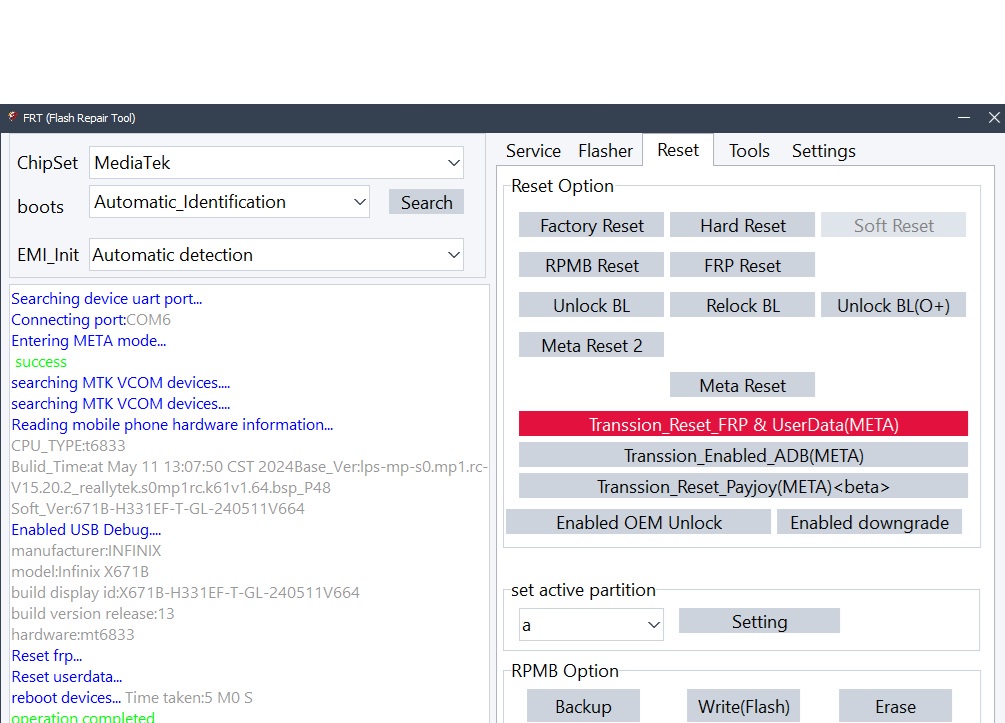This screenshot has height=723, width=1005.
Task: Select Transsion_Reset_FRP & UserData(META)
Action: point(743,425)
